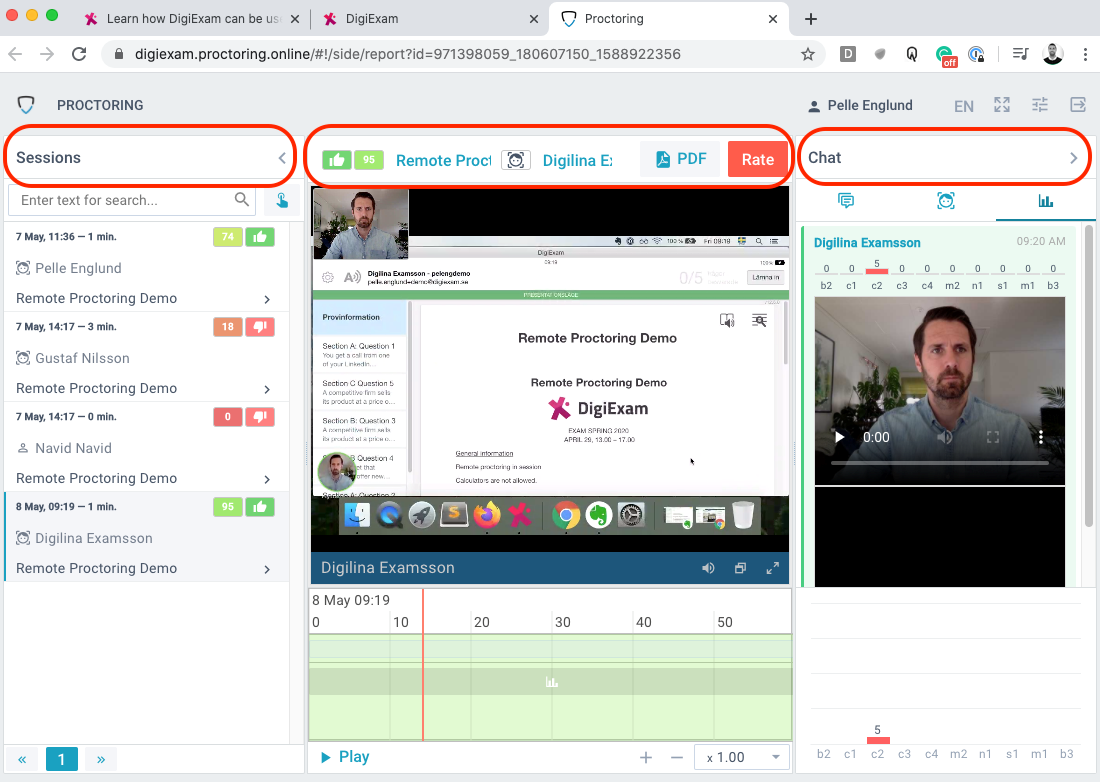Open a new browser tab
Viewport: 1100px width, 782px height.
click(810, 19)
